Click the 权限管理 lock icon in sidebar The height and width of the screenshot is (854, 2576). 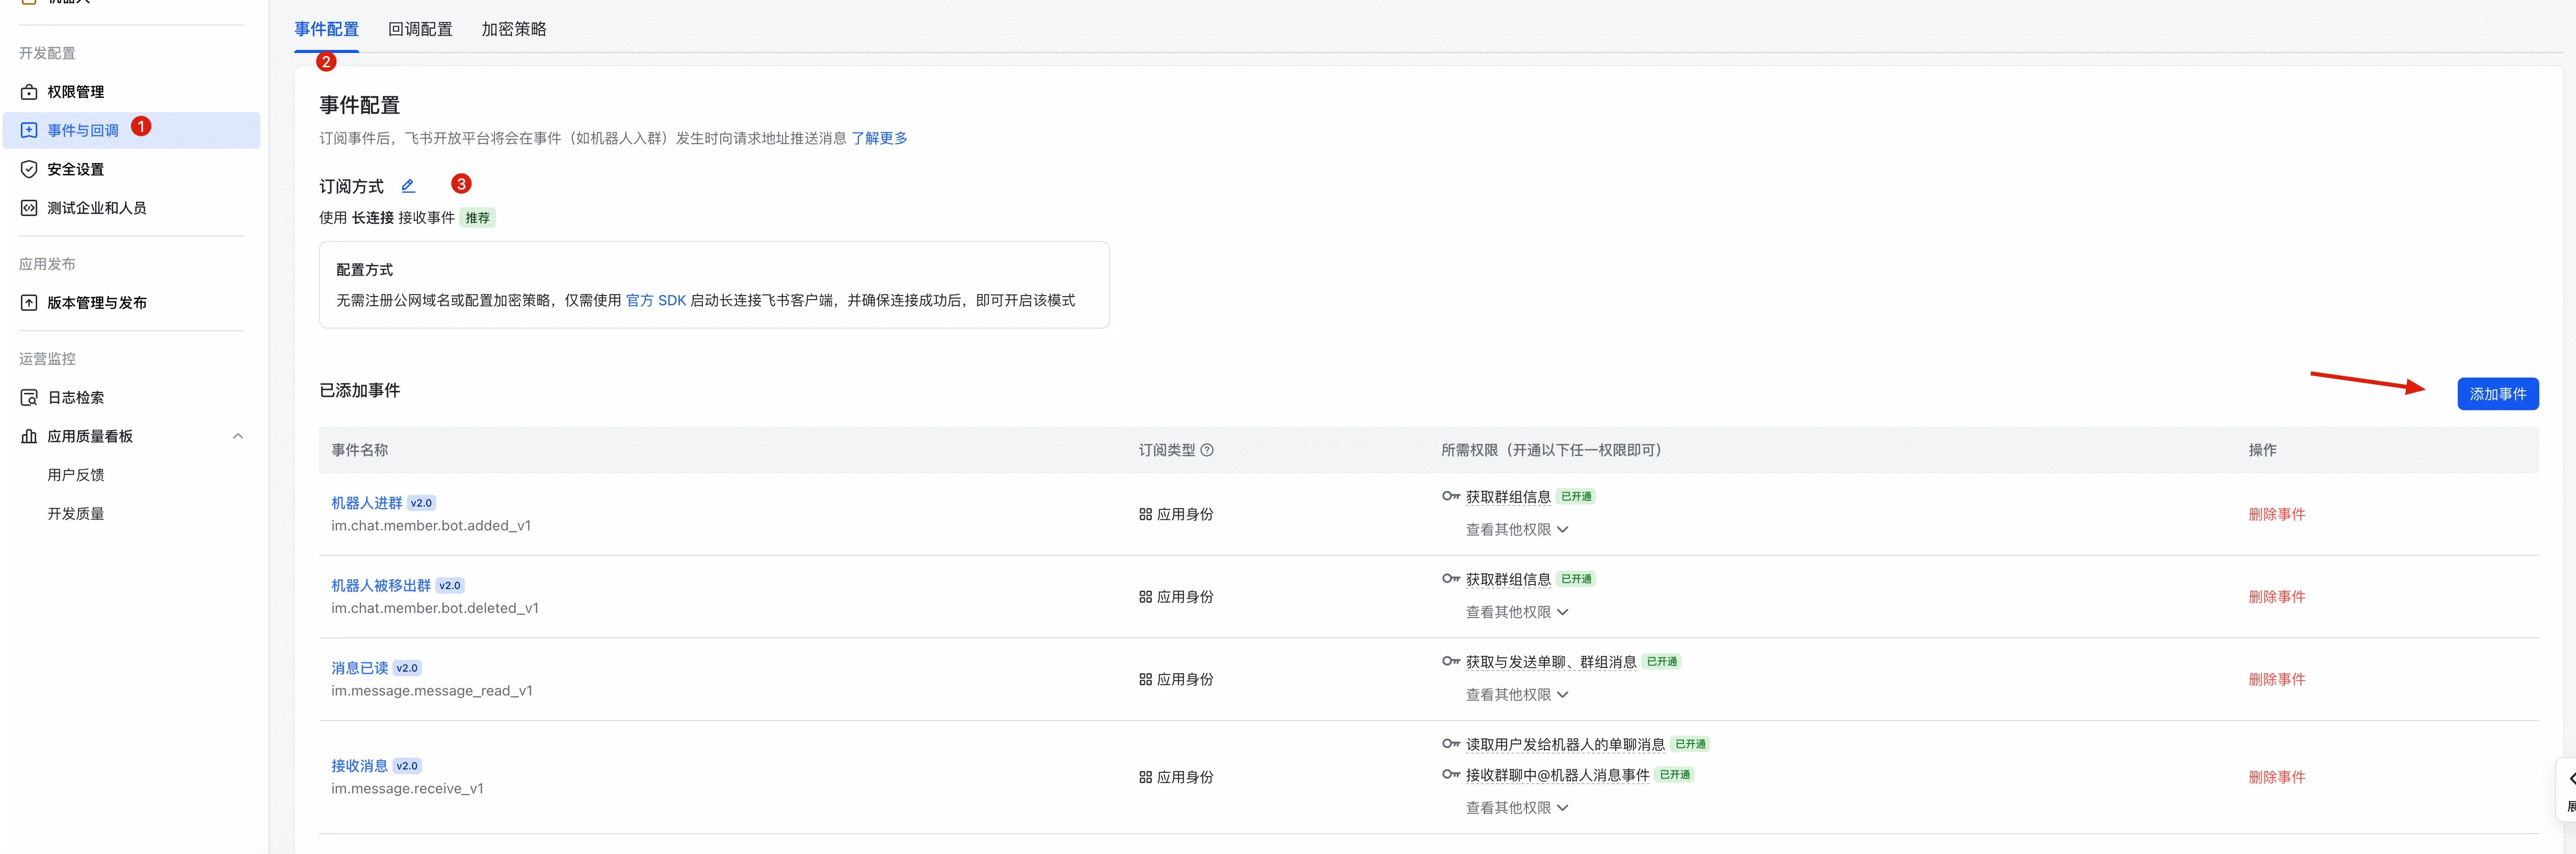click(29, 92)
